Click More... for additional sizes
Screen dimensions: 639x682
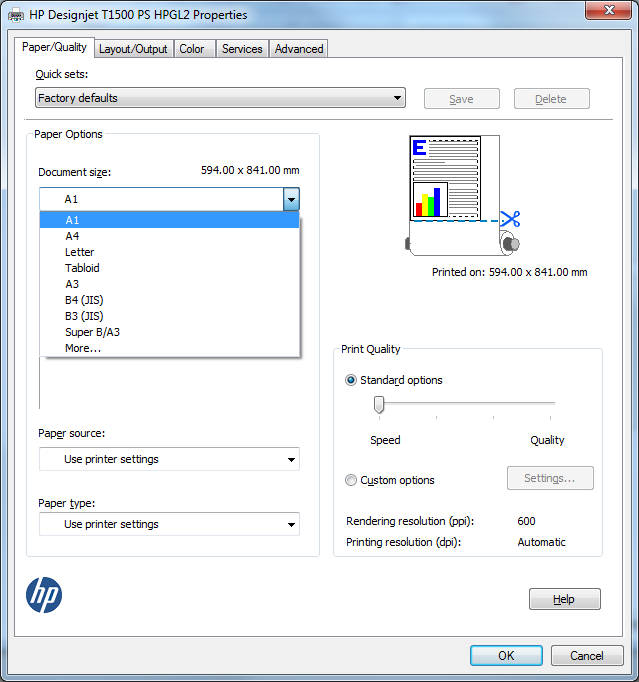click(x=169, y=348)
